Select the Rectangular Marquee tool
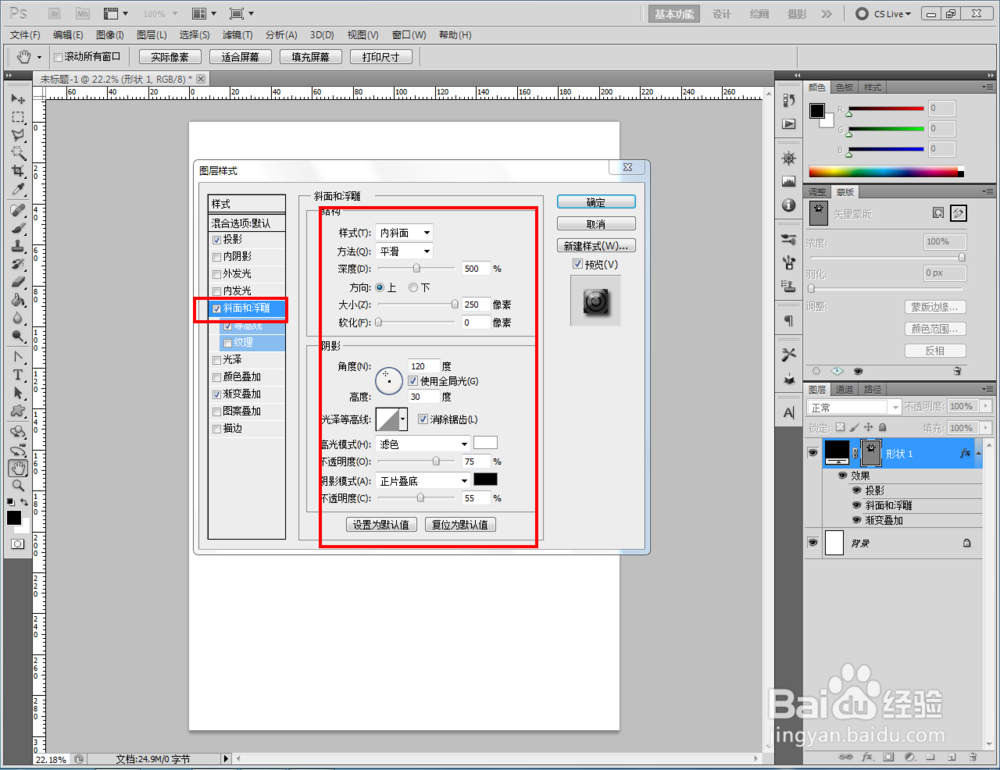This screenshot has height=770, width=1000. click(18, 117)
